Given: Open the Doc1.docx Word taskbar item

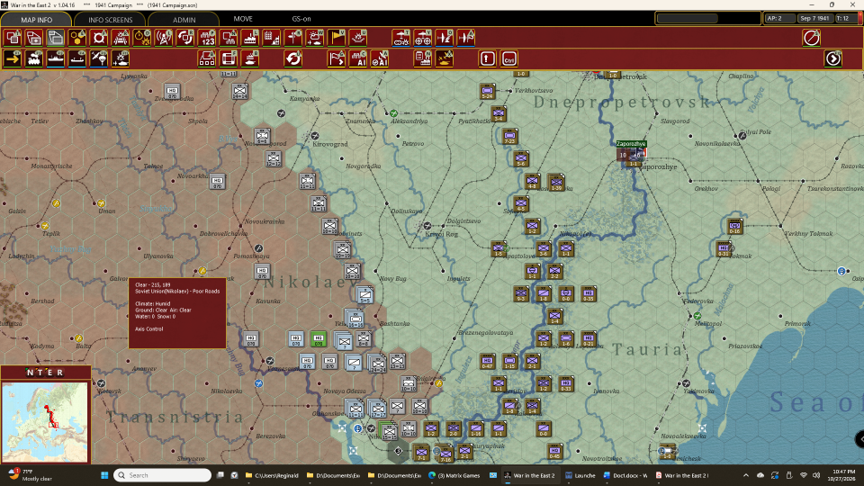Looking at the screenshot, I should (625, 475).
